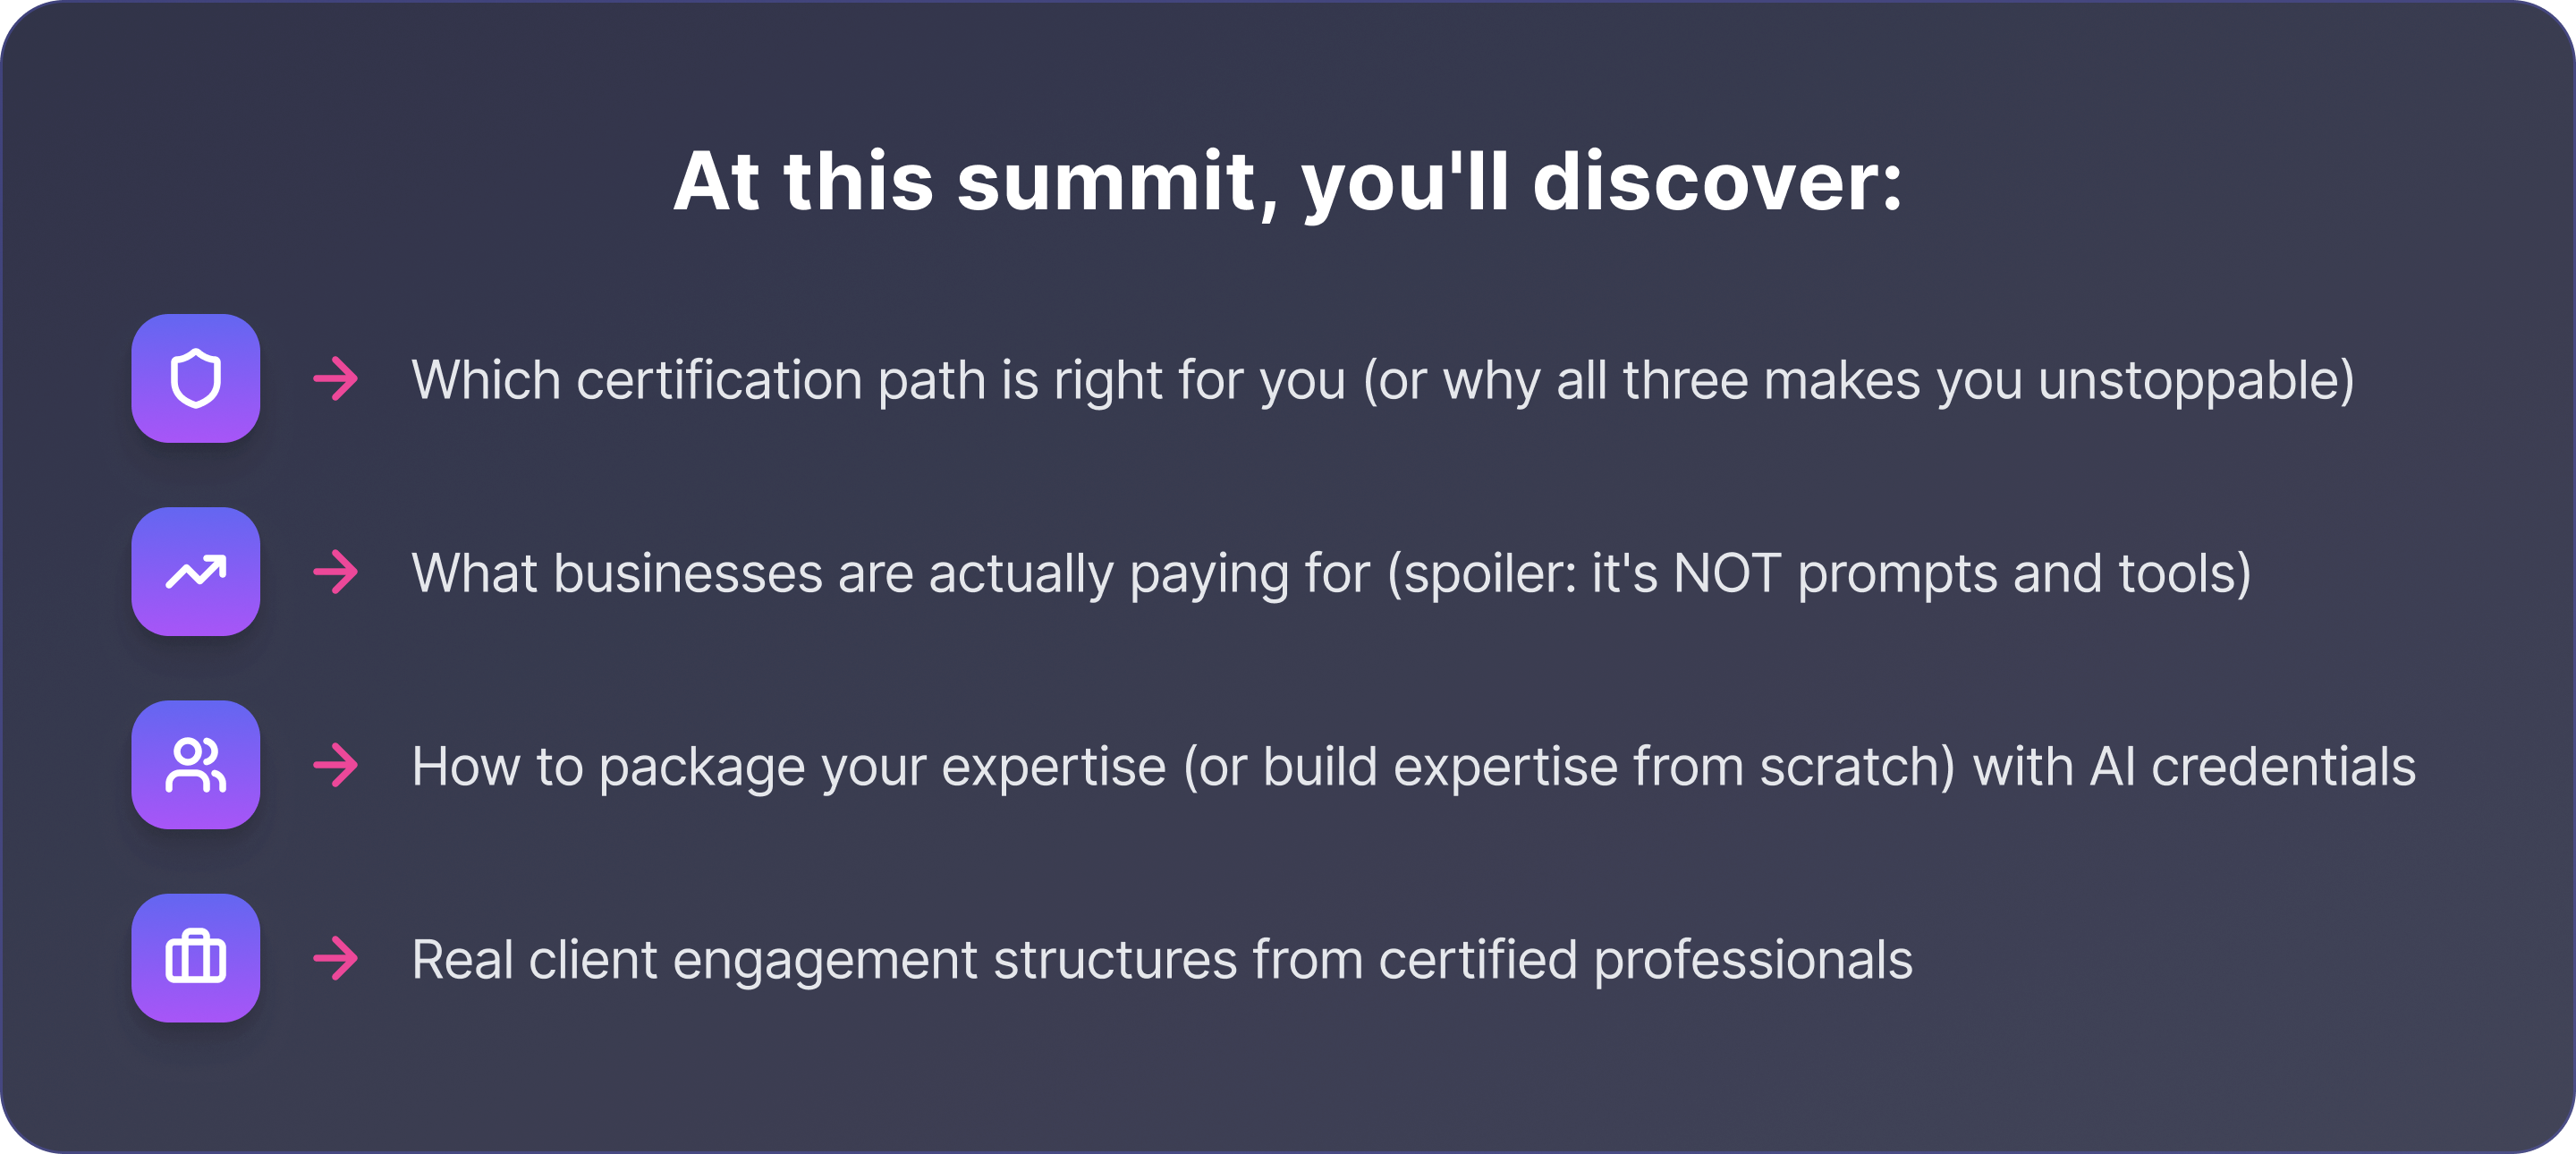Click the capitalized word "NOT"
The width and height of the screenshot is (2576, 1154).
coord(1727,573)
